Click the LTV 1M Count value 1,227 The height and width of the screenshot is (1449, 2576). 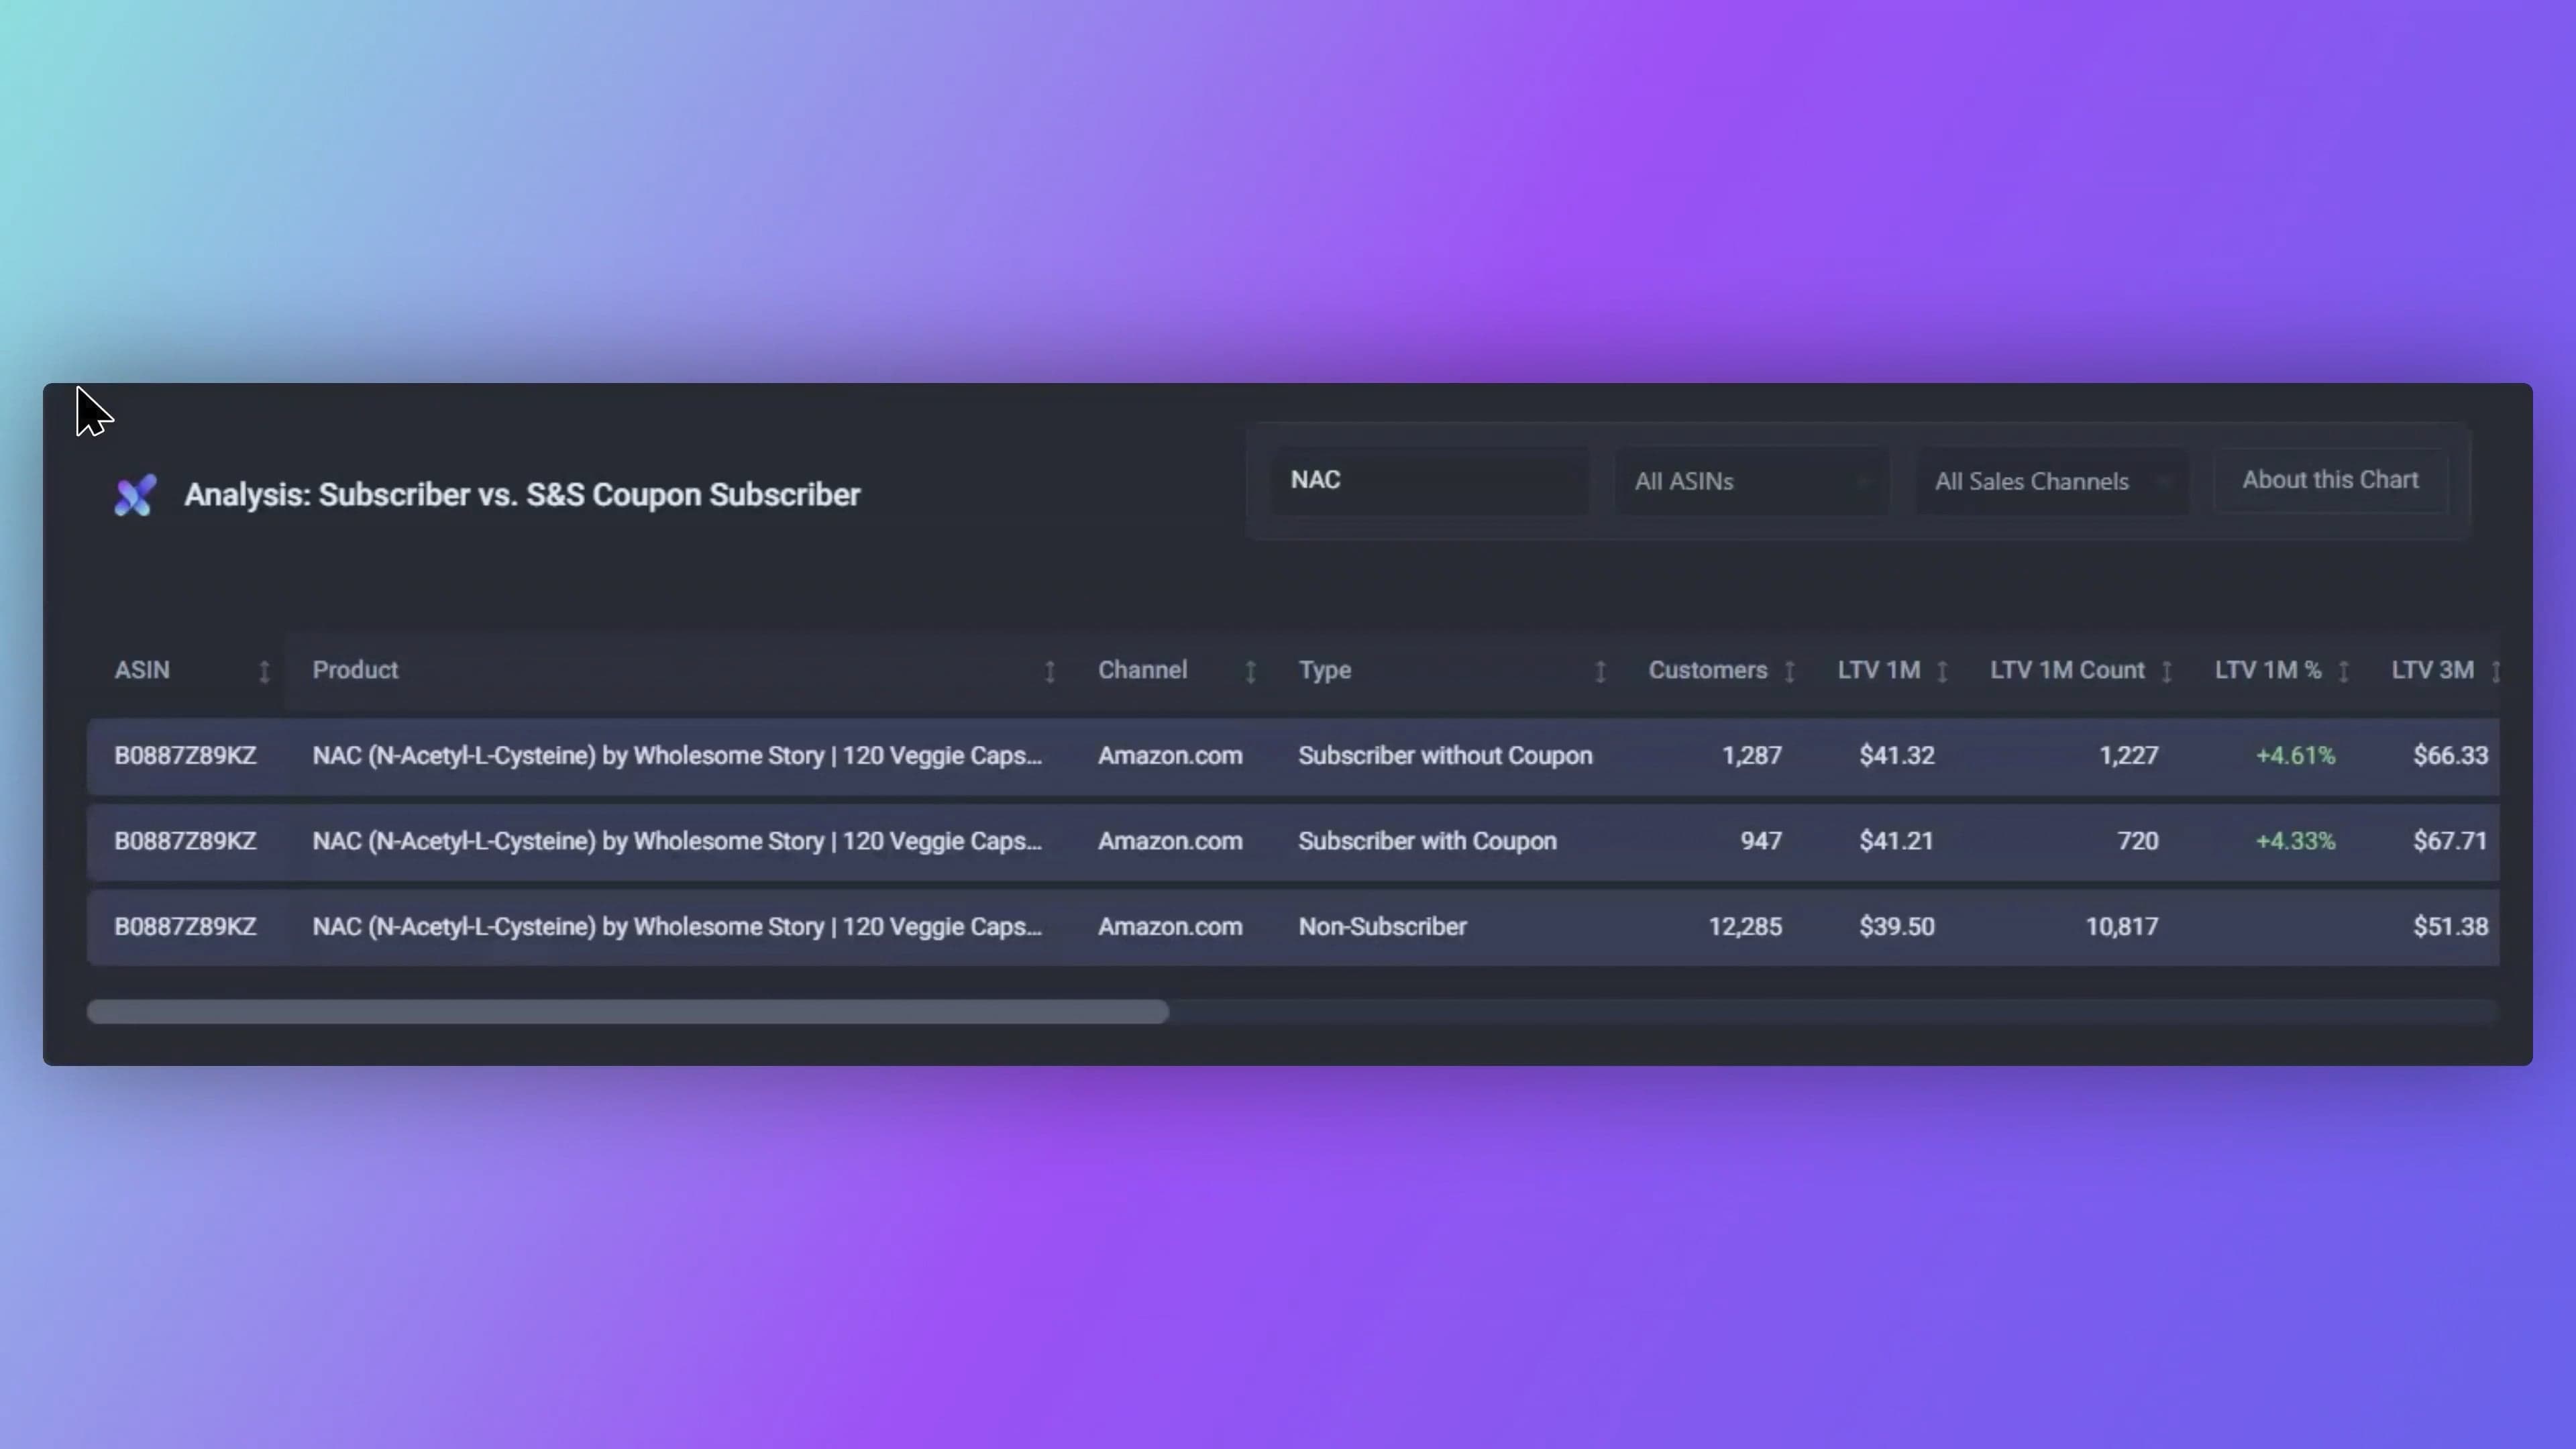[x=2128, y=756]
